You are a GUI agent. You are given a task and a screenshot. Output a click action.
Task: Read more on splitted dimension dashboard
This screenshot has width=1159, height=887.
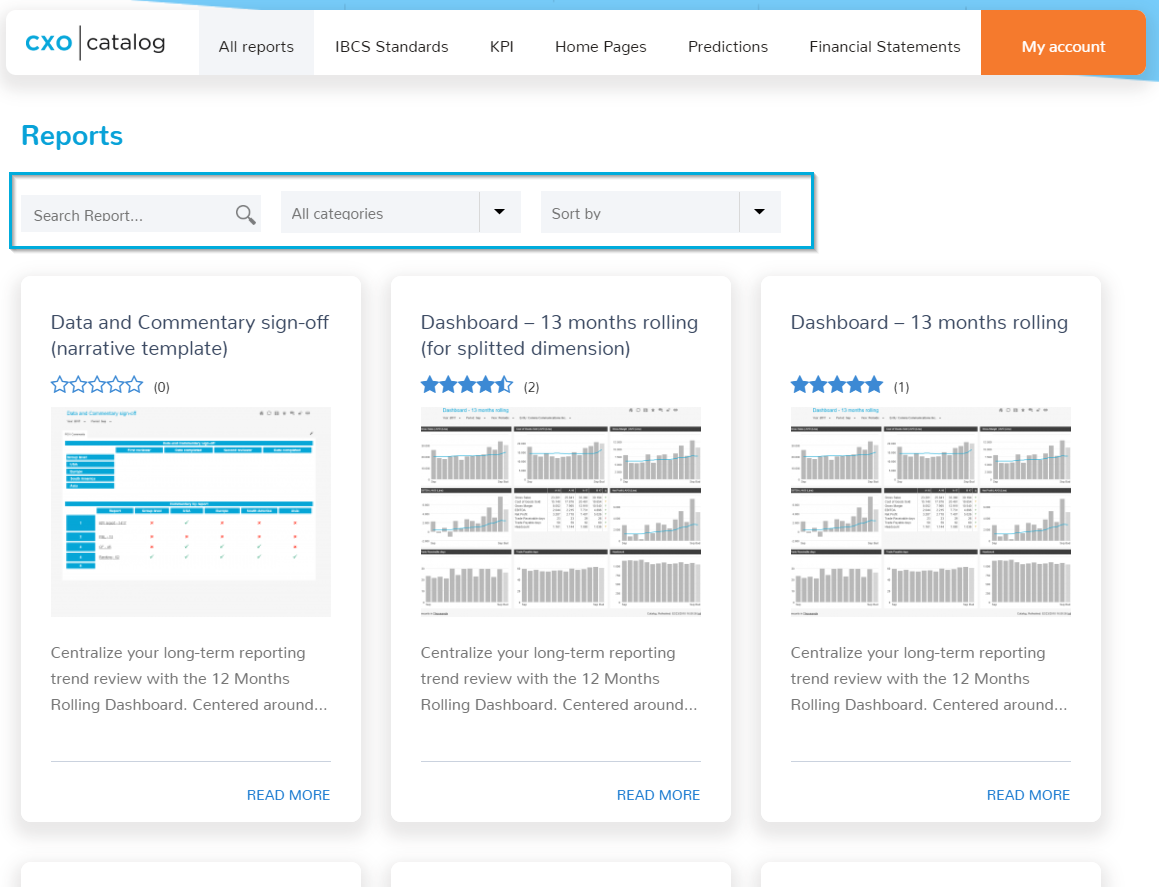659,795
